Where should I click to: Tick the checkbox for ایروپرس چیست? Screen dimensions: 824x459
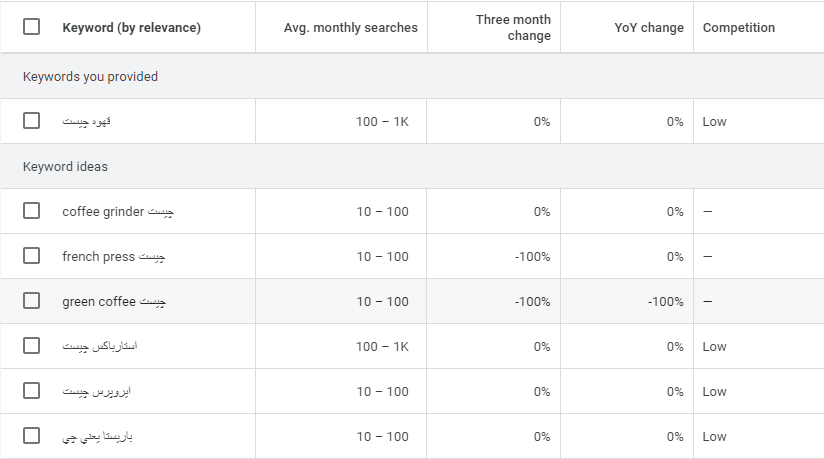pos(32,391)
